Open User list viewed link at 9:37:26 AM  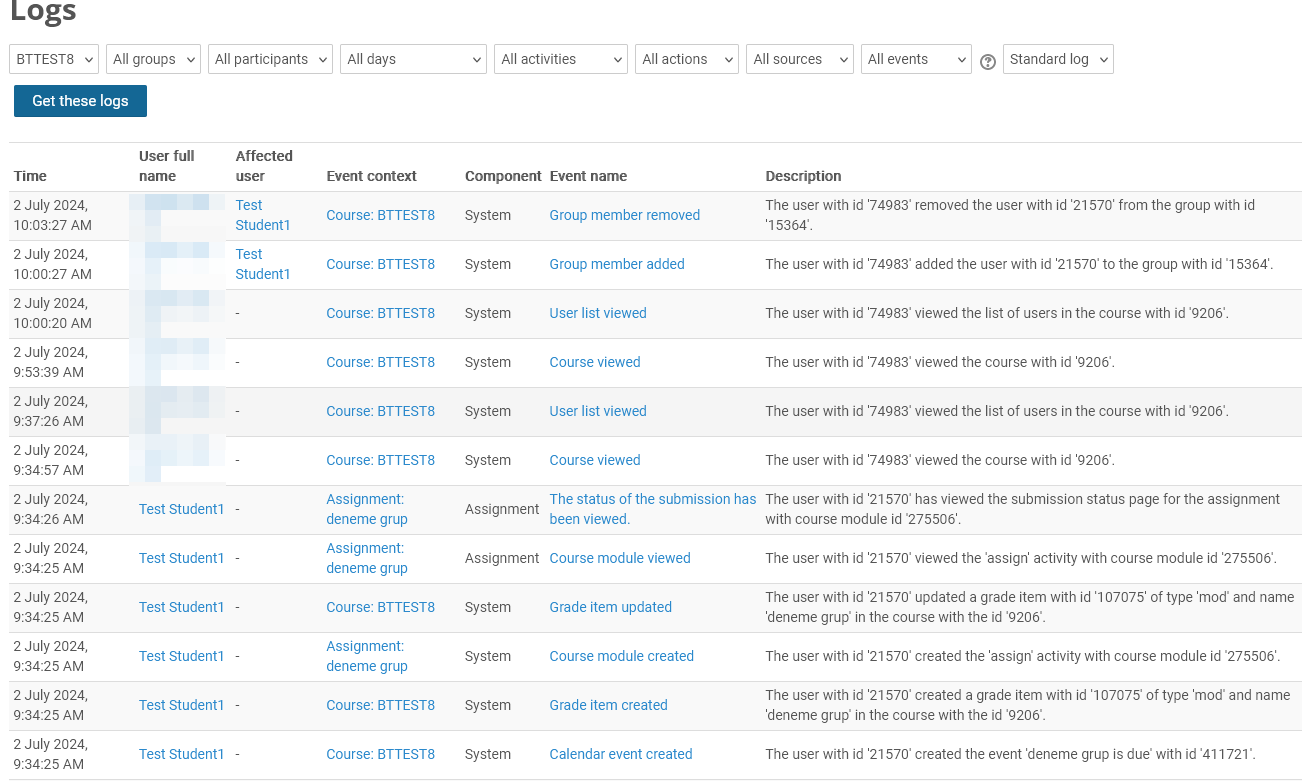pyautogui.click(x=598, y=411)
